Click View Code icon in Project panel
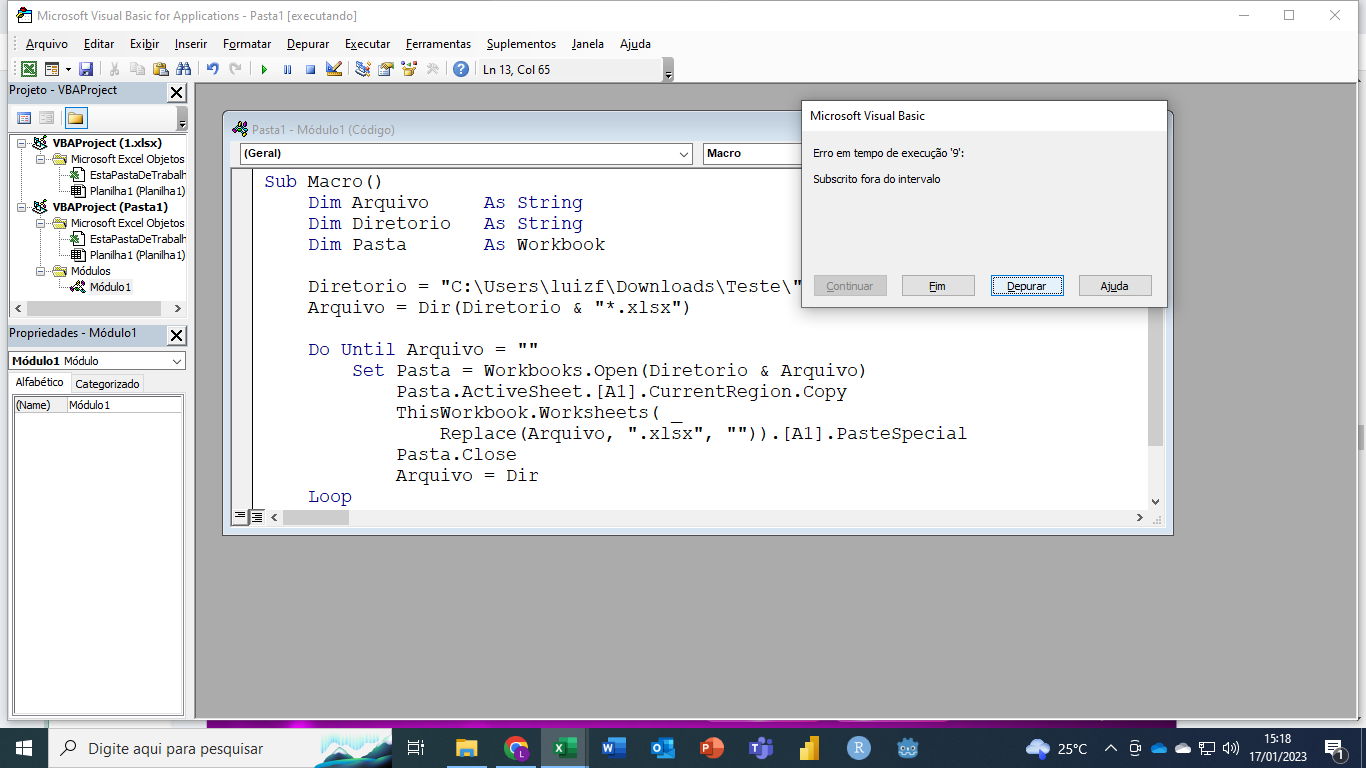The height and width of the screenshot is (768, 1366). pyautogui.click(x=24, y=118)
